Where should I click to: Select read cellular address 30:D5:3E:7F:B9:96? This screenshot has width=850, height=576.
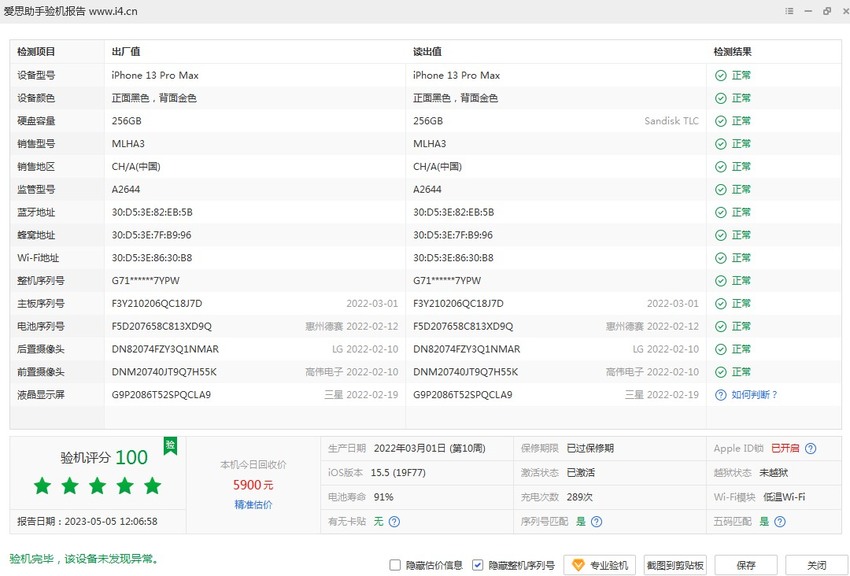point(453,235)
